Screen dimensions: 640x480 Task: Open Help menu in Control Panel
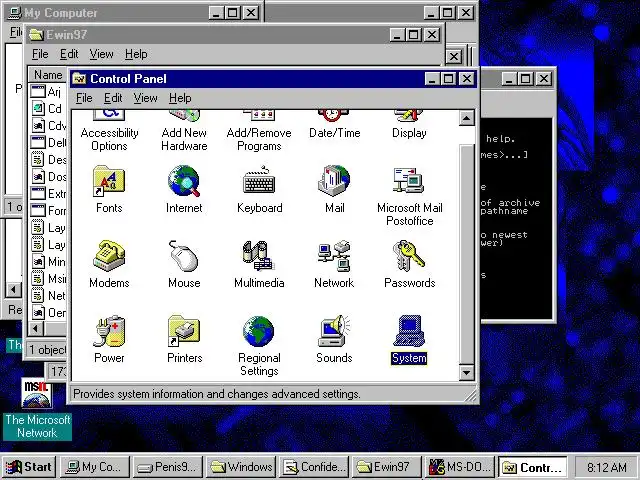click(180, 98)
